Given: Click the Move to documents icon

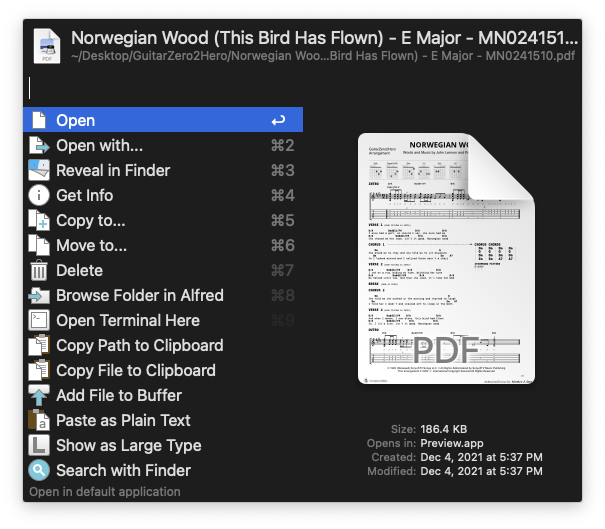Looking at the screenshot, I should click(x=39, y=245).
